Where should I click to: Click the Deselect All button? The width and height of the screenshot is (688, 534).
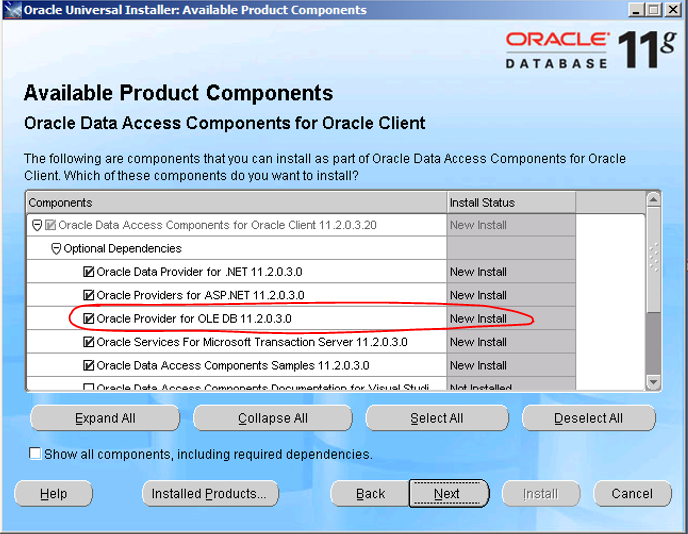(588, 418)
